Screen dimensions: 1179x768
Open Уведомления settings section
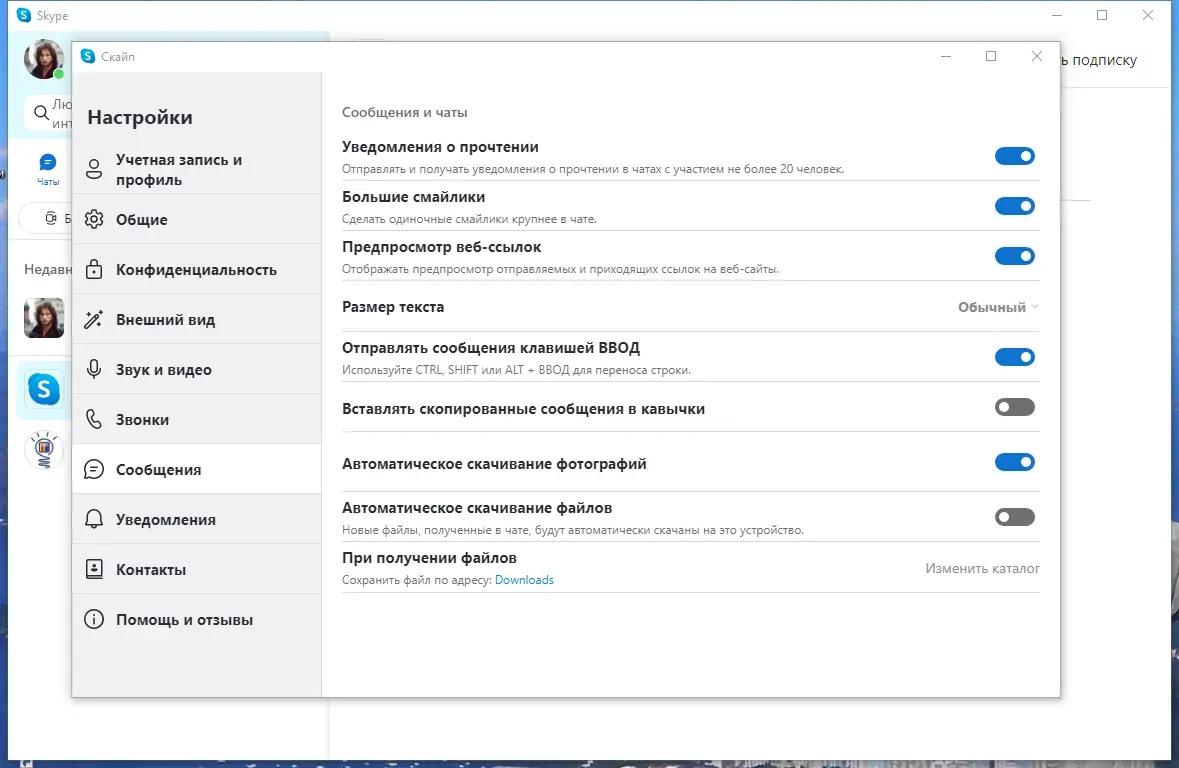(x=197, y=519)
